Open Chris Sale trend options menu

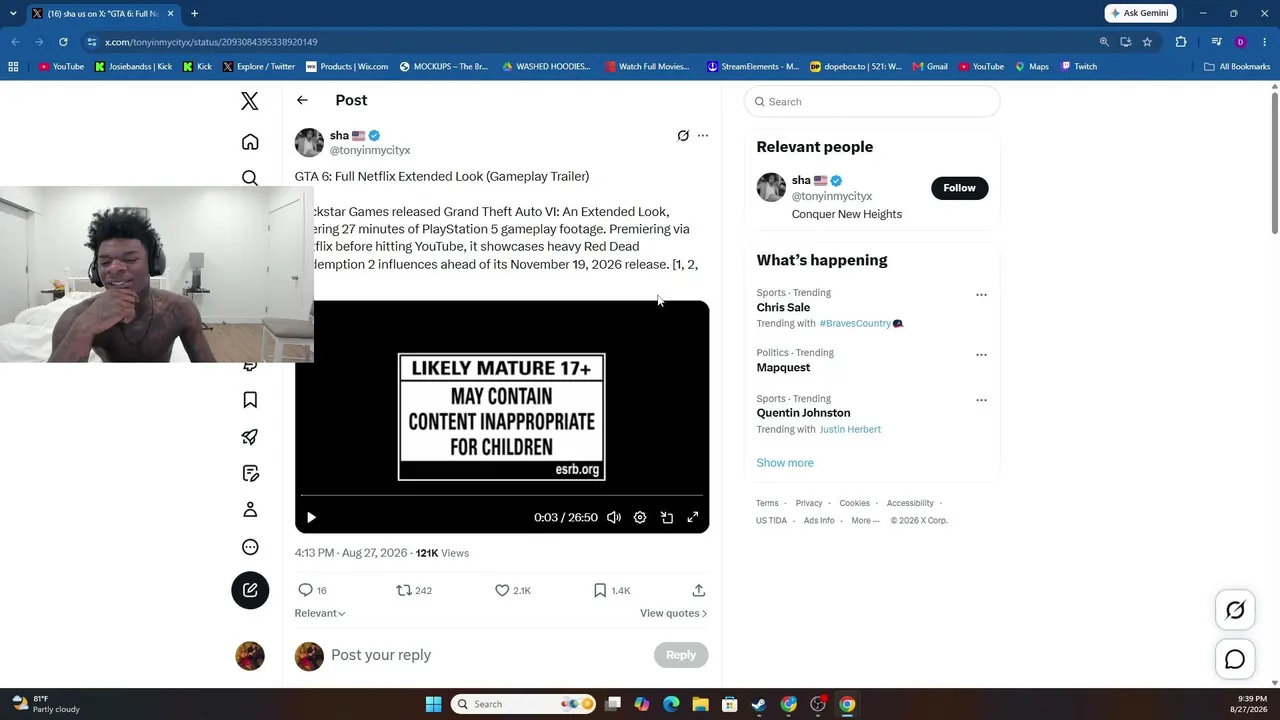coord(981,295)
